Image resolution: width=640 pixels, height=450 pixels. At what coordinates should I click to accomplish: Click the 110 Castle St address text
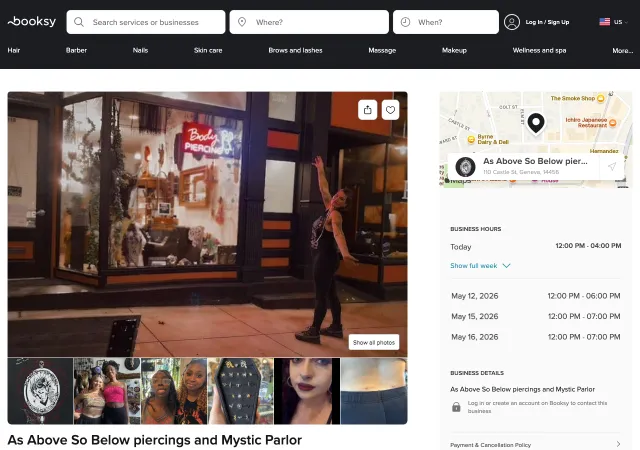point(521,172)
